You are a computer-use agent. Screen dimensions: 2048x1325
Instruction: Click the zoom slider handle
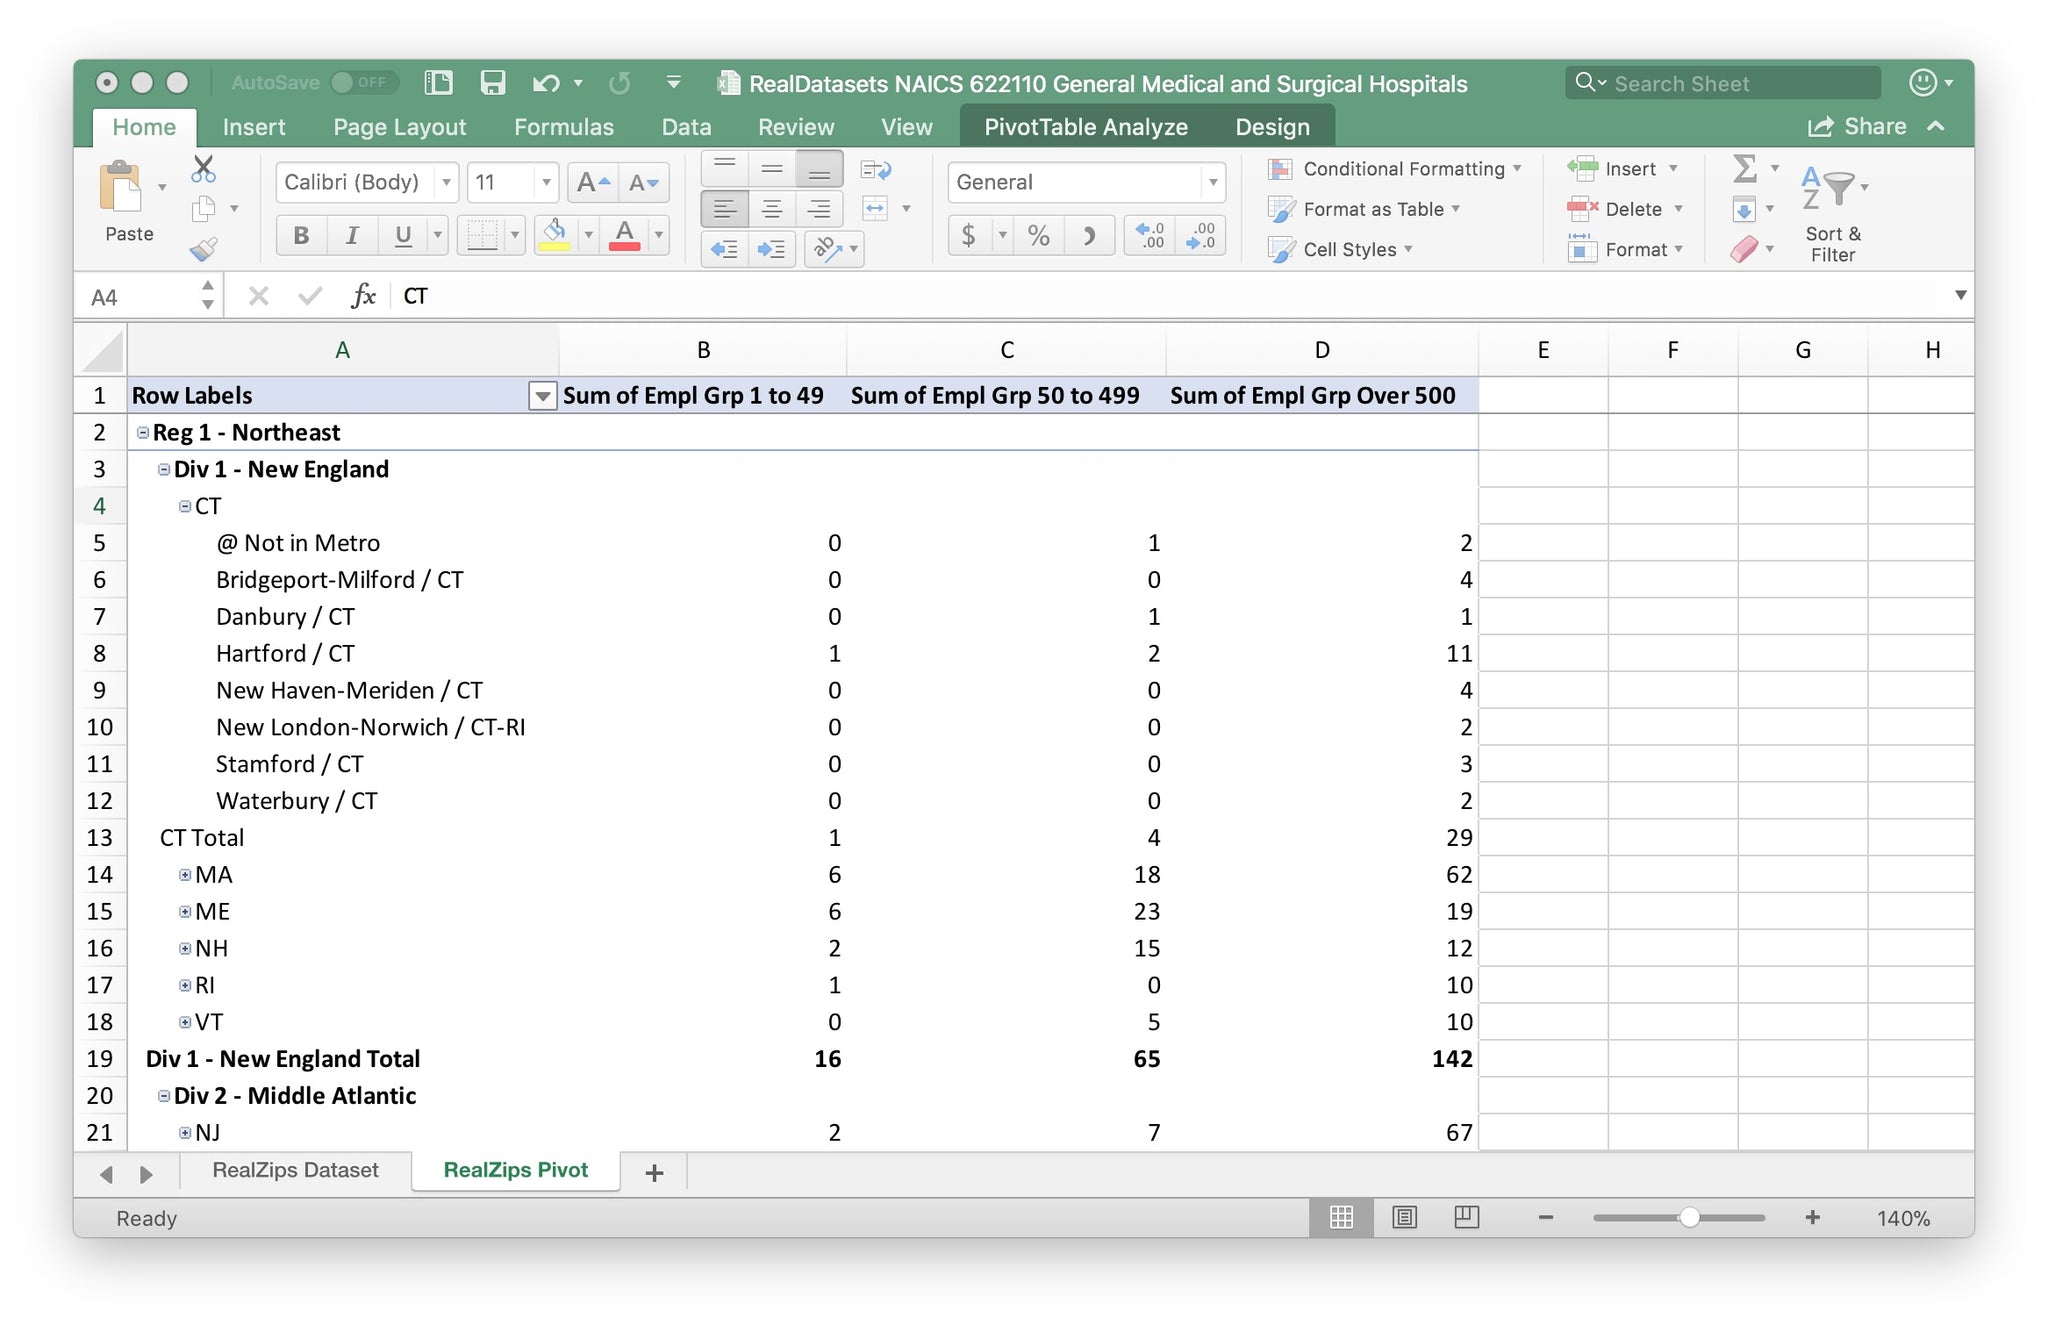pyautogui.click(x=1689, y=1217)
